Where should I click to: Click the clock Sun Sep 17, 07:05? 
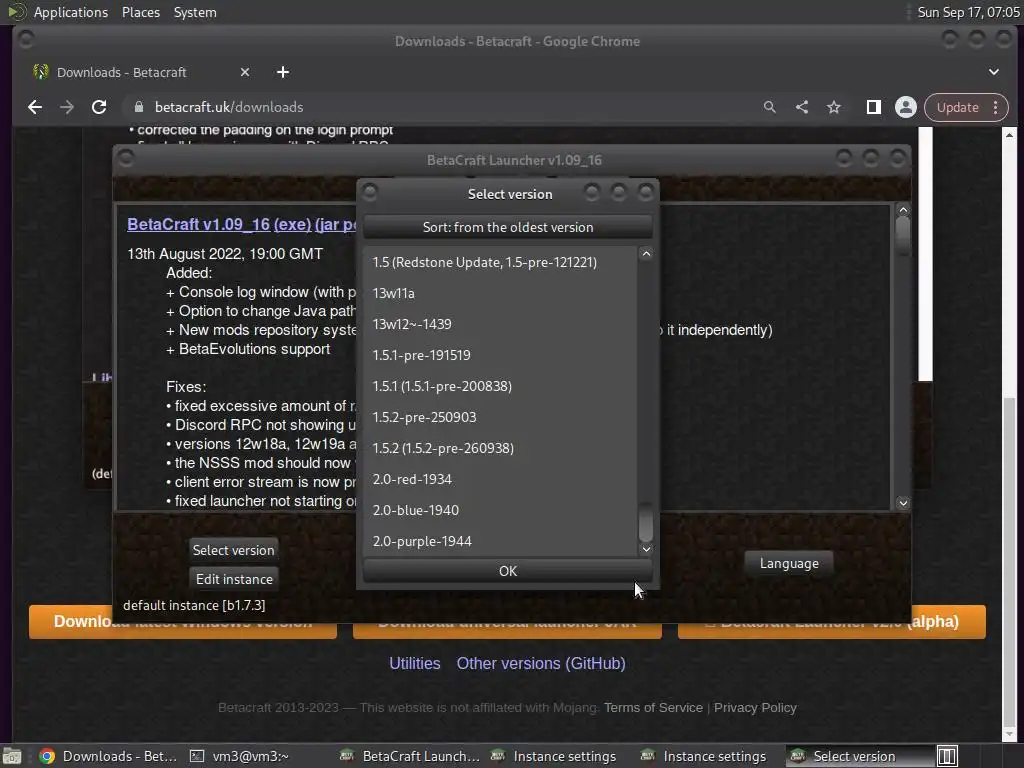pos(968,12)
